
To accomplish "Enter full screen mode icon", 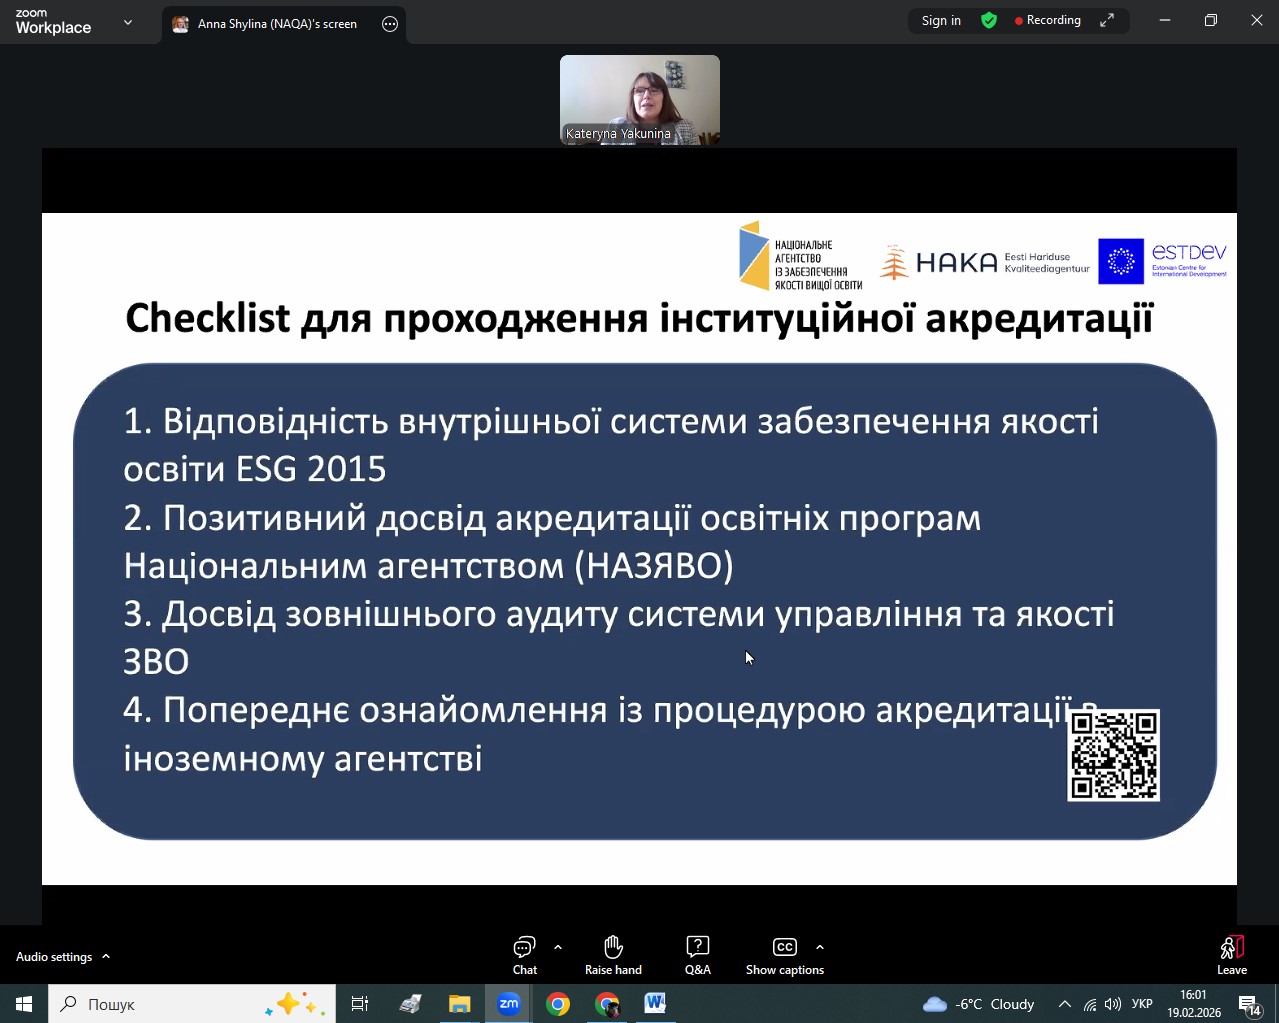I will click(1107, 21).
